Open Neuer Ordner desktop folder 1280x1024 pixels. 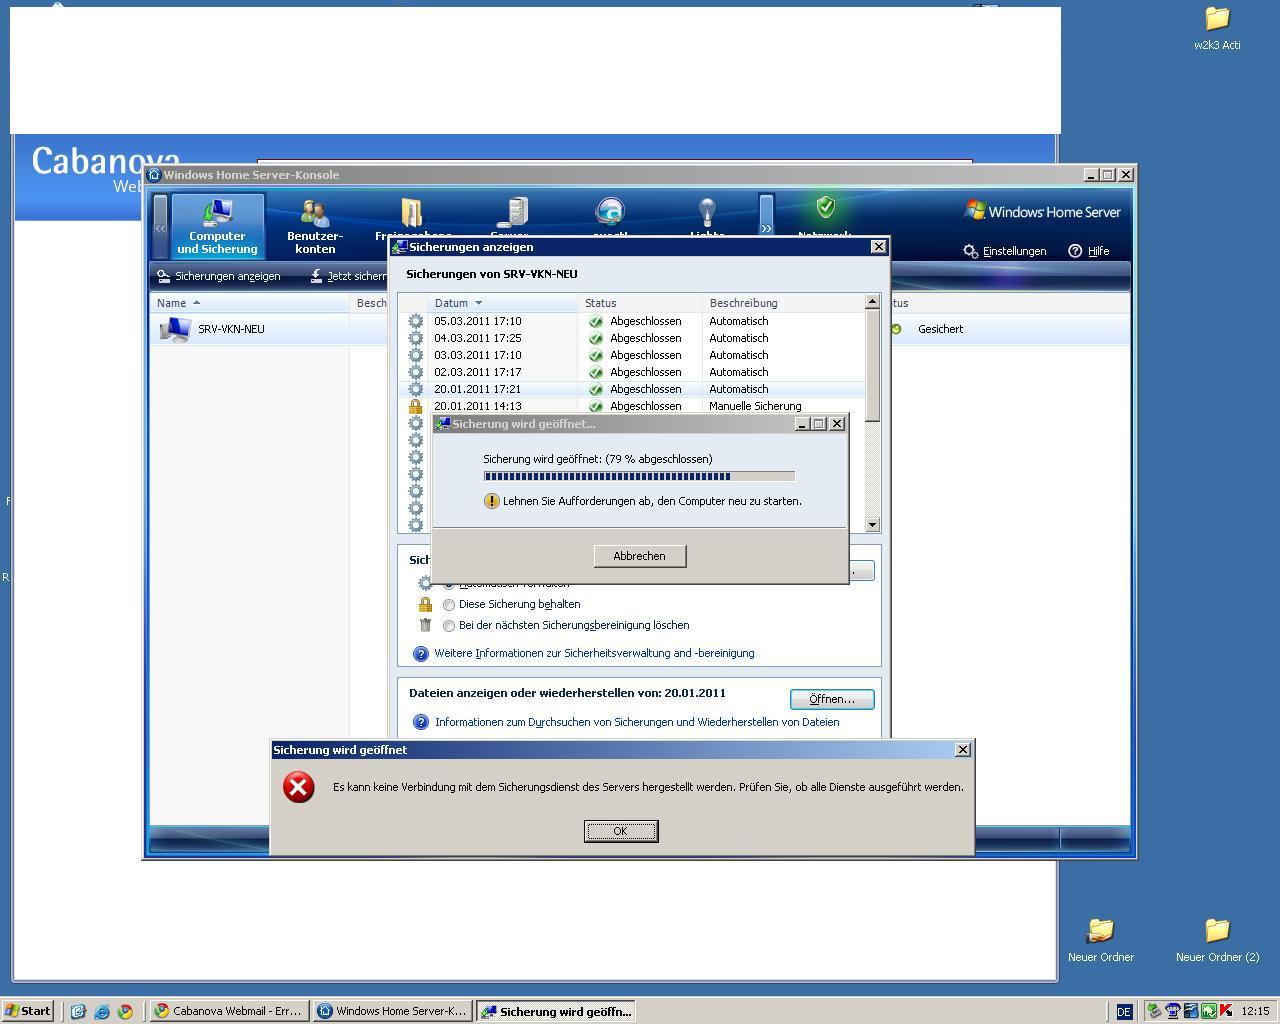tap(1100, 941)
